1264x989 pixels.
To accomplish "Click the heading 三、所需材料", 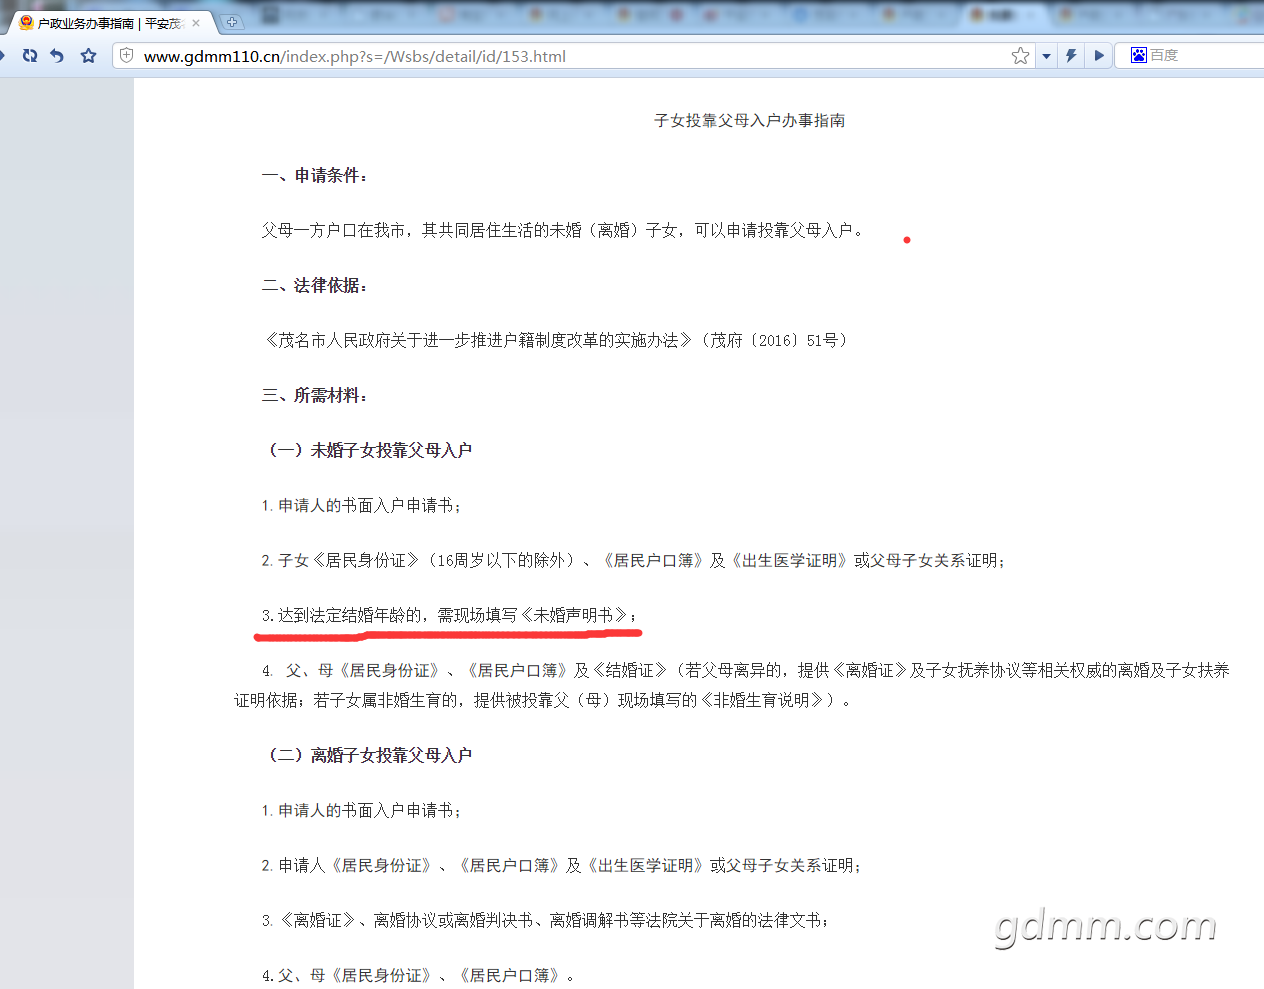I will (314, 396).
